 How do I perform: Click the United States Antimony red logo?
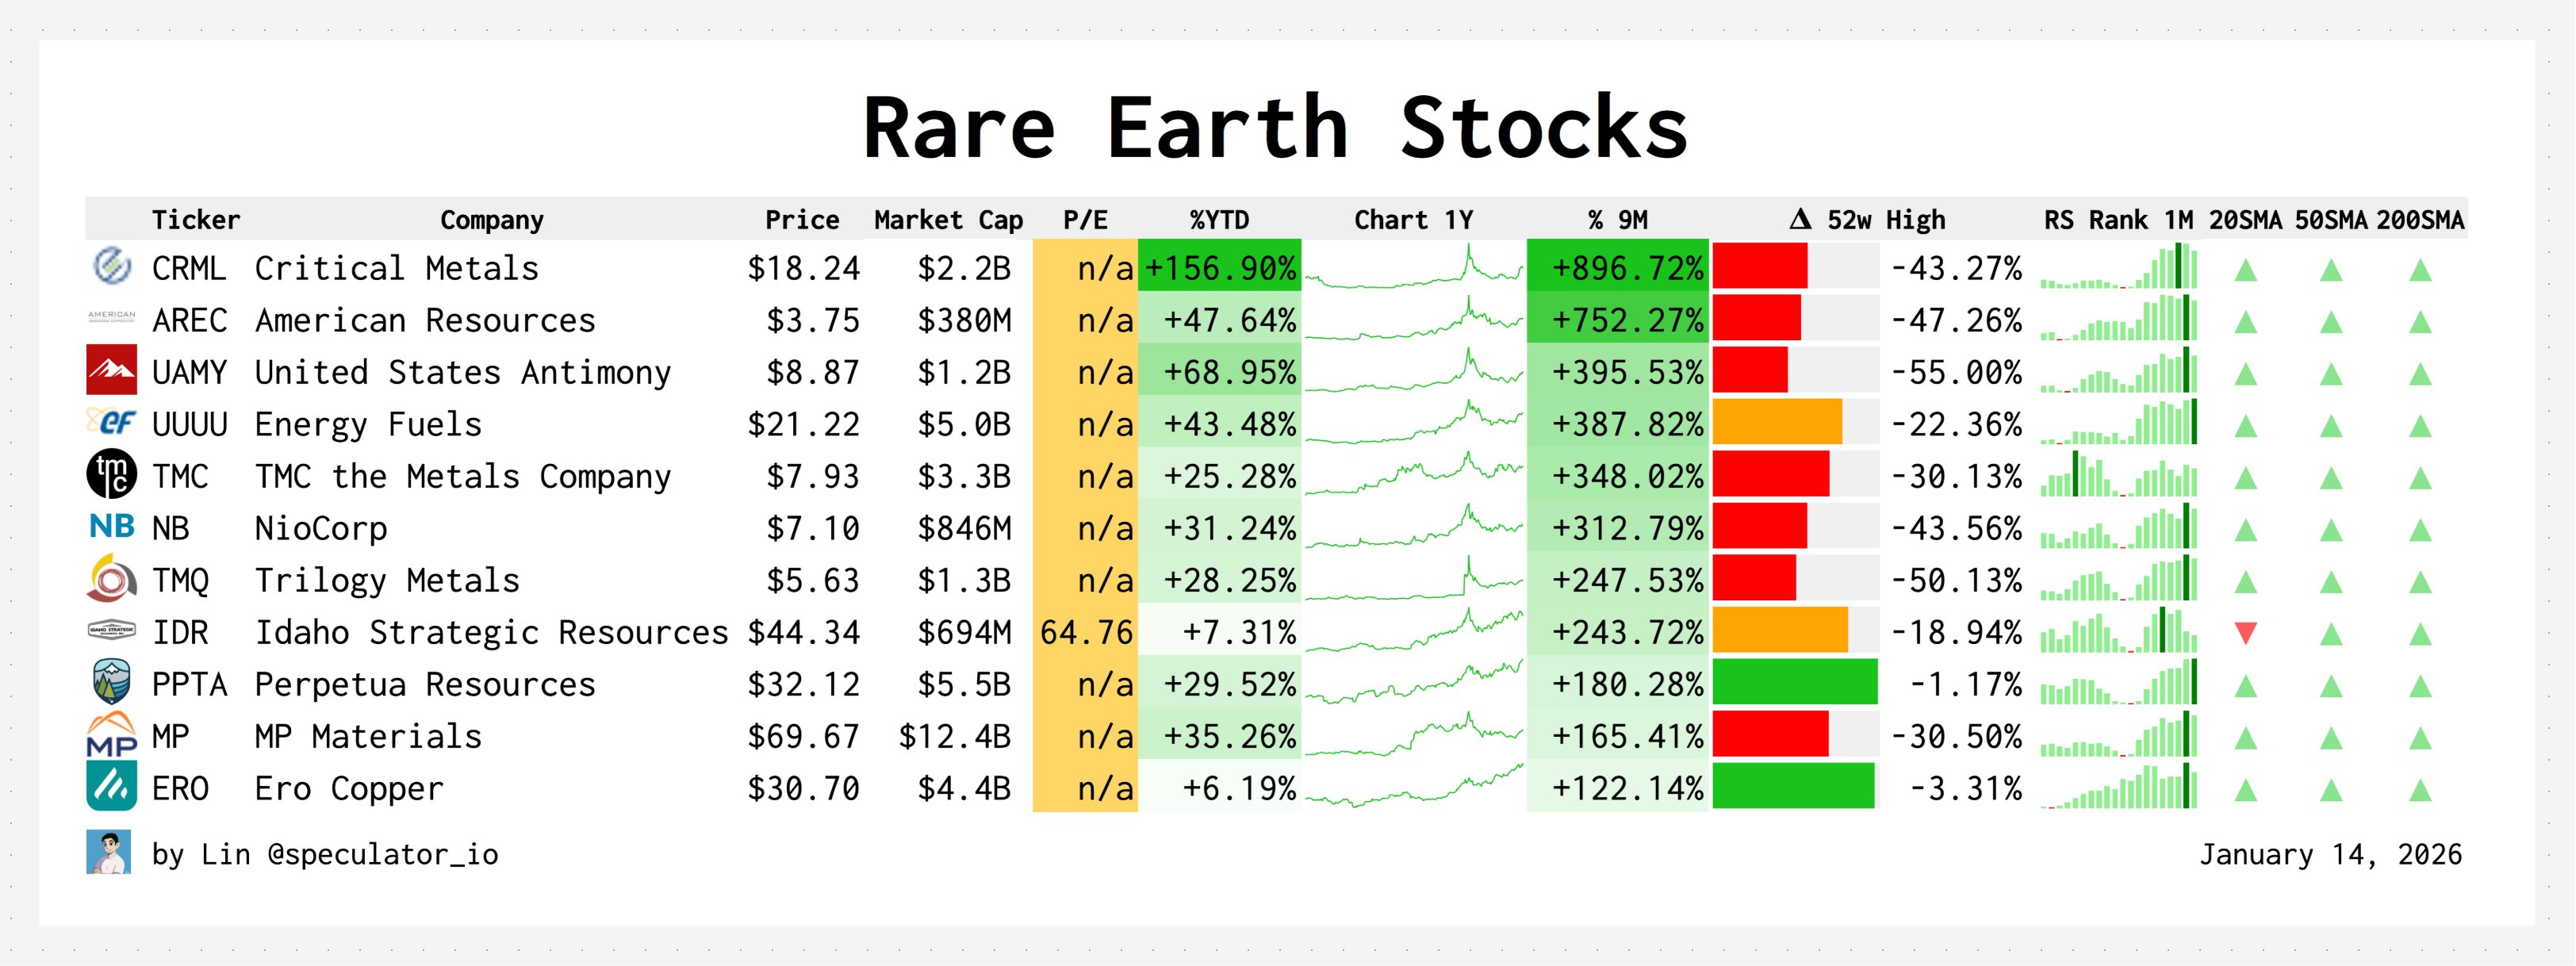point(111,371)
